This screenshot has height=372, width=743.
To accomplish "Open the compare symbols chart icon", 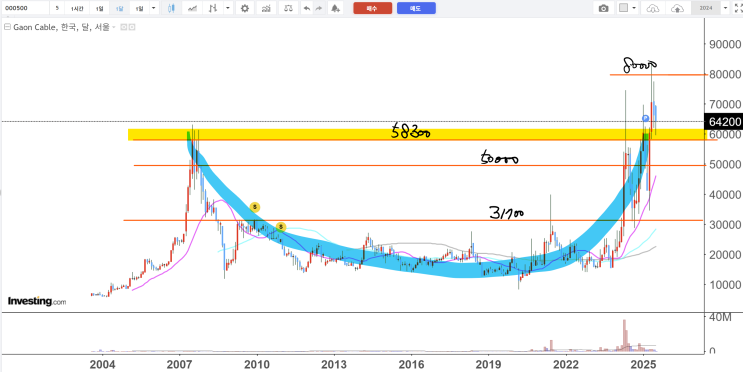I will click(x=266, y=8).
